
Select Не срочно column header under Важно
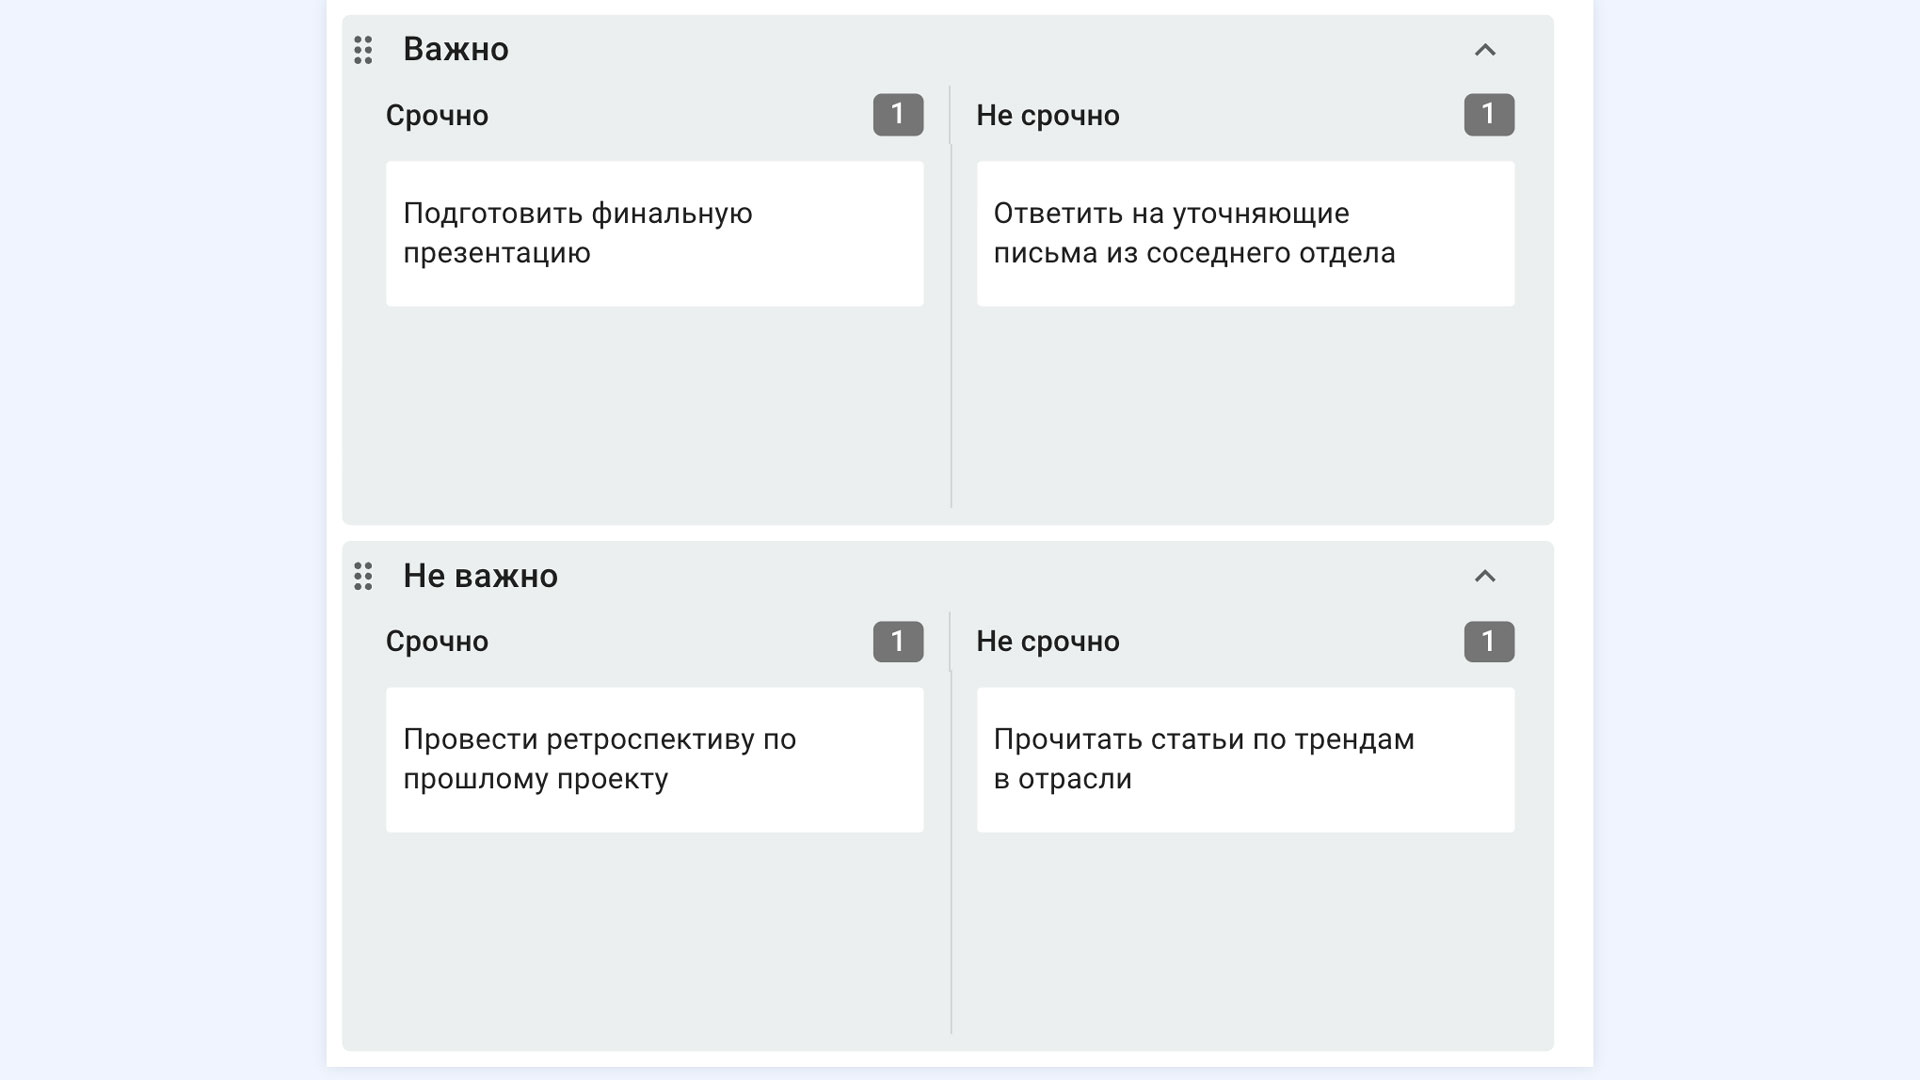coord(1048,116)
